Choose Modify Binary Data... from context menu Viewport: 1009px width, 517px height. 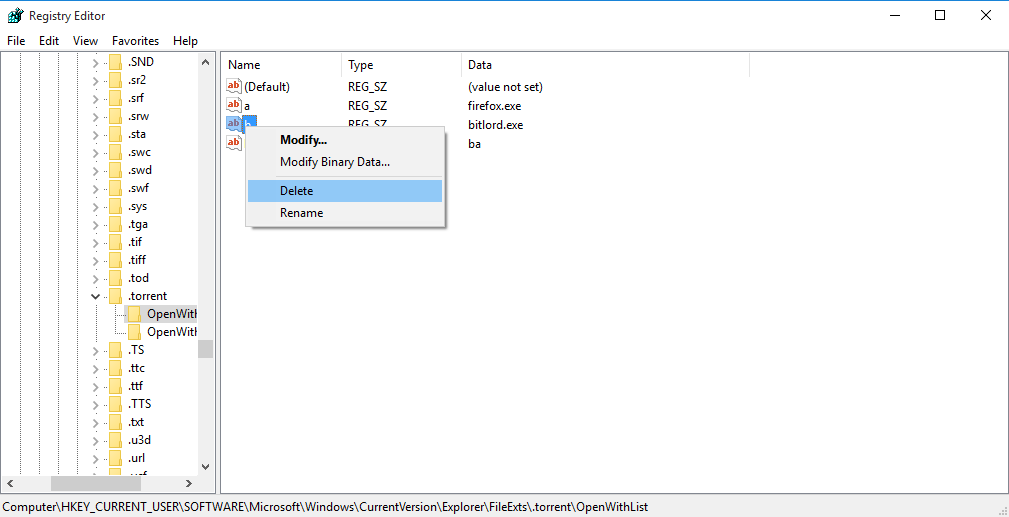tap(345, 162)
